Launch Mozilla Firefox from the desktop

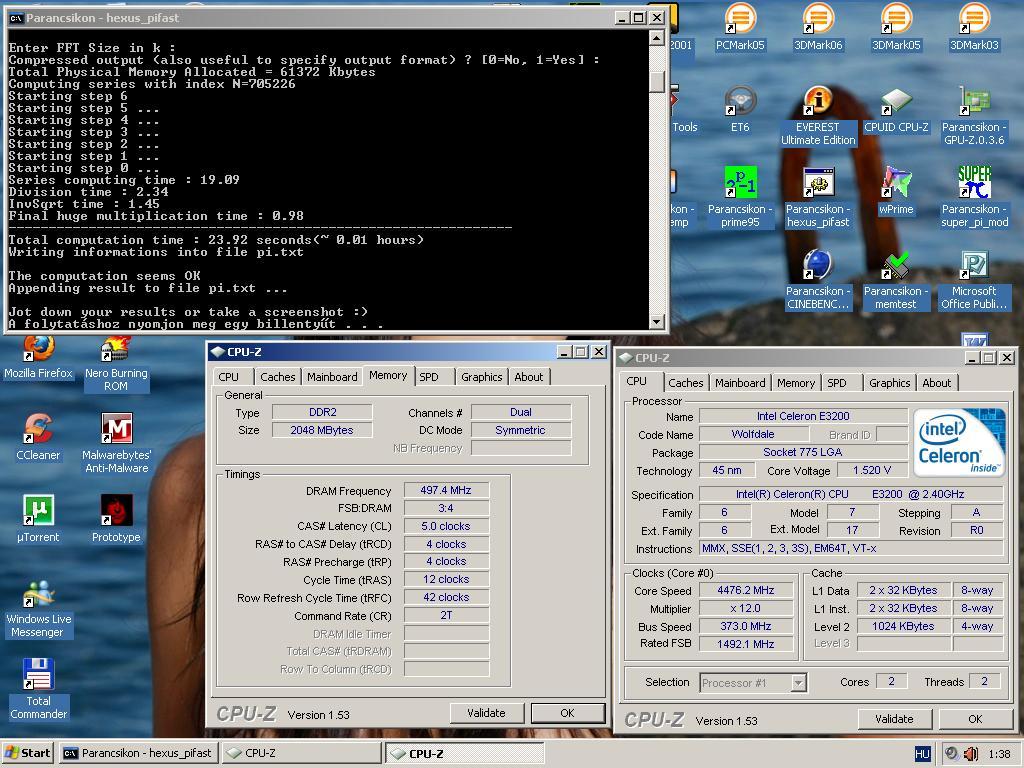pos(39,357)
